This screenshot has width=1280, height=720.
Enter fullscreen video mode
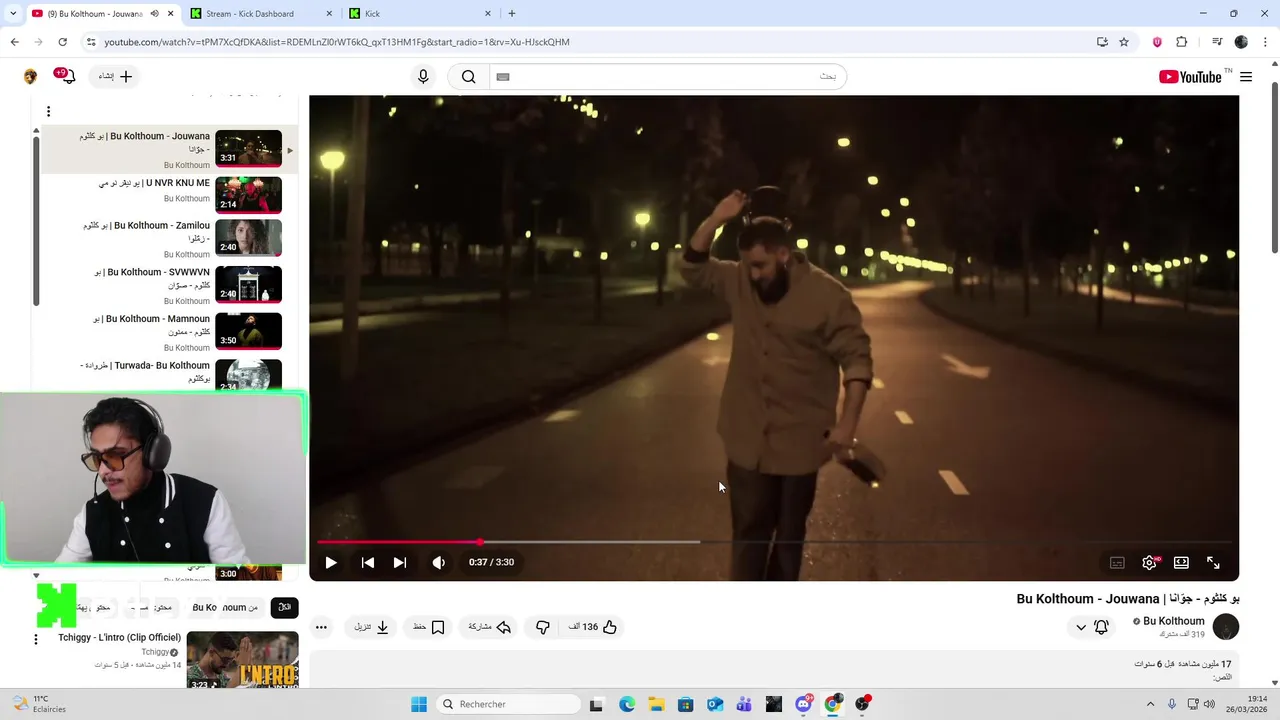pos(1213,563)
